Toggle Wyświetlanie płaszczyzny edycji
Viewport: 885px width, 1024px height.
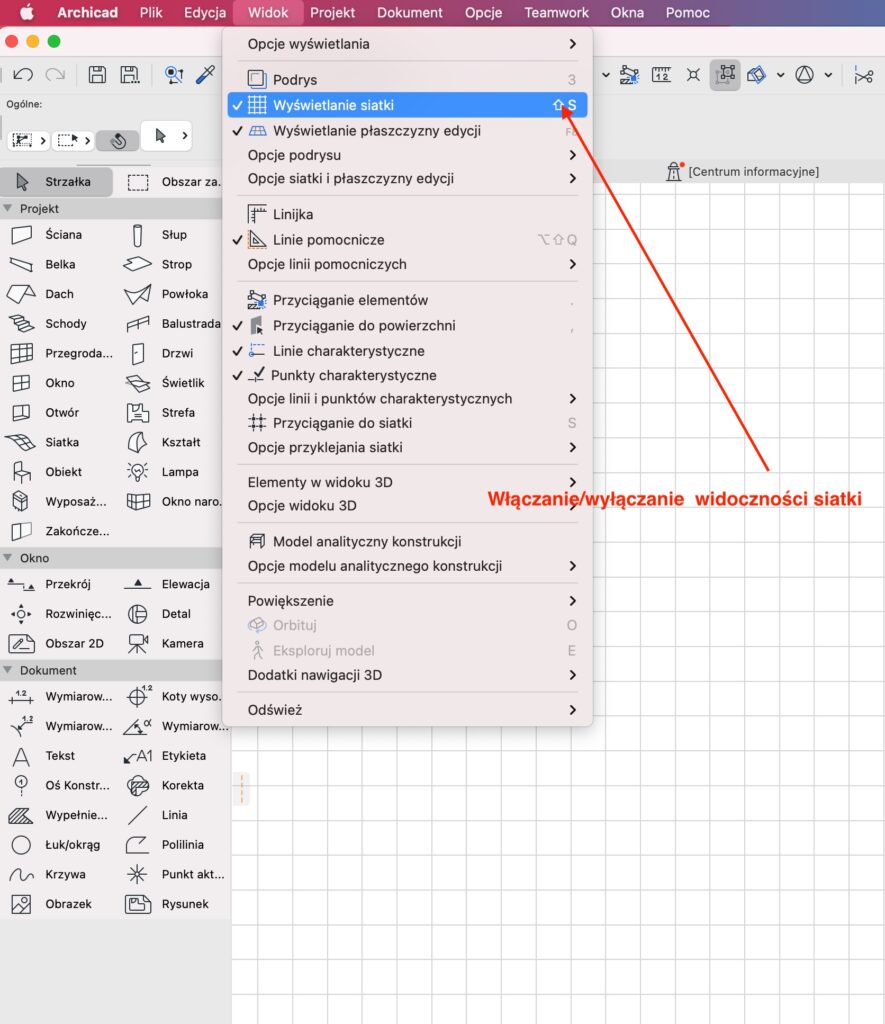pyautogui.click(x=407, y=131)
